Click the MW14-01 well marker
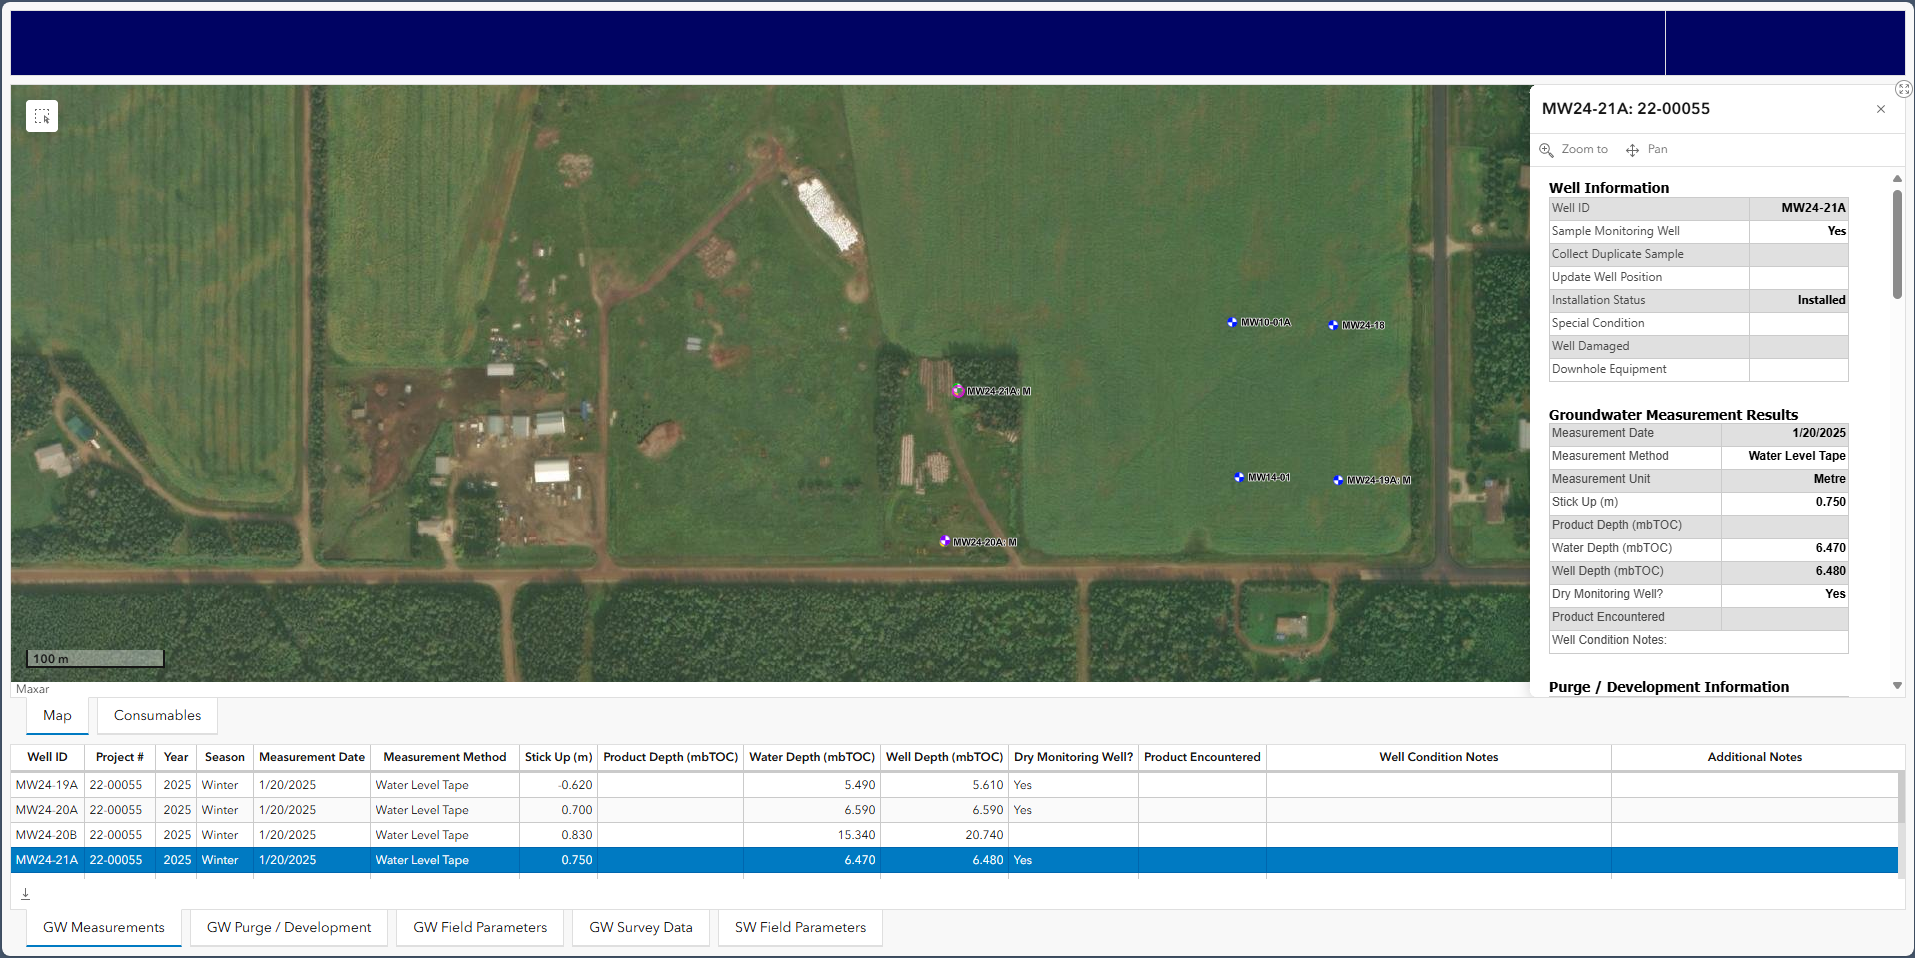This screenshot has width=1915, height=958. coord(1239,477)
